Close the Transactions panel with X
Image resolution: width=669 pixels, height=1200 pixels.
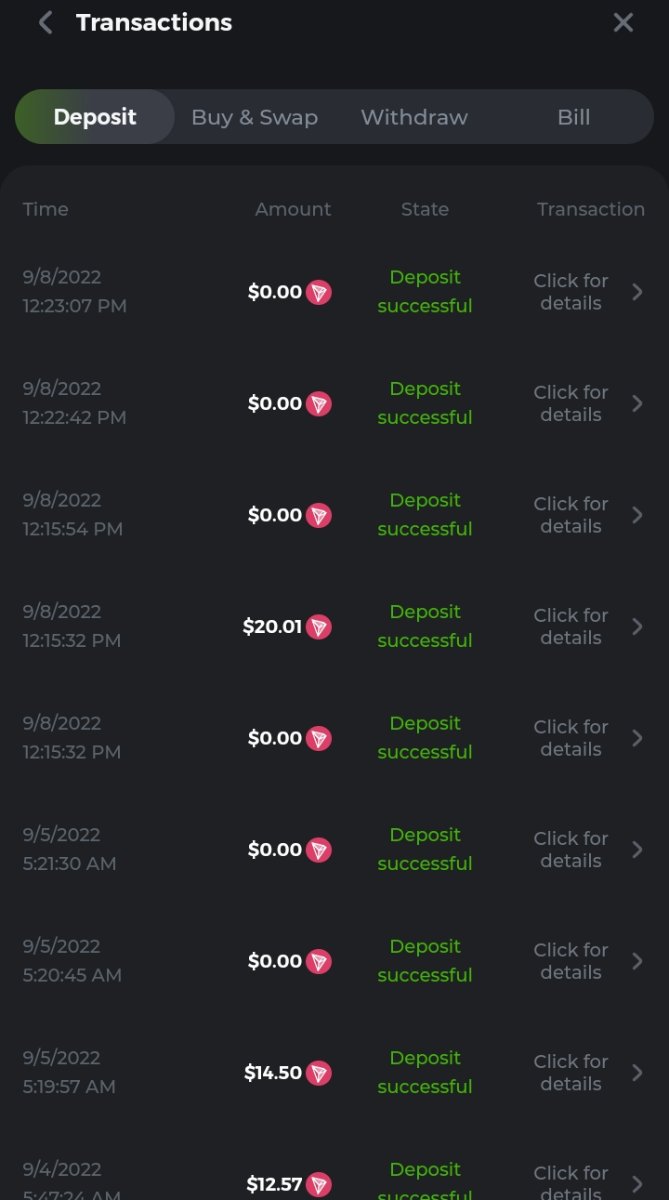tap(623, 23)
